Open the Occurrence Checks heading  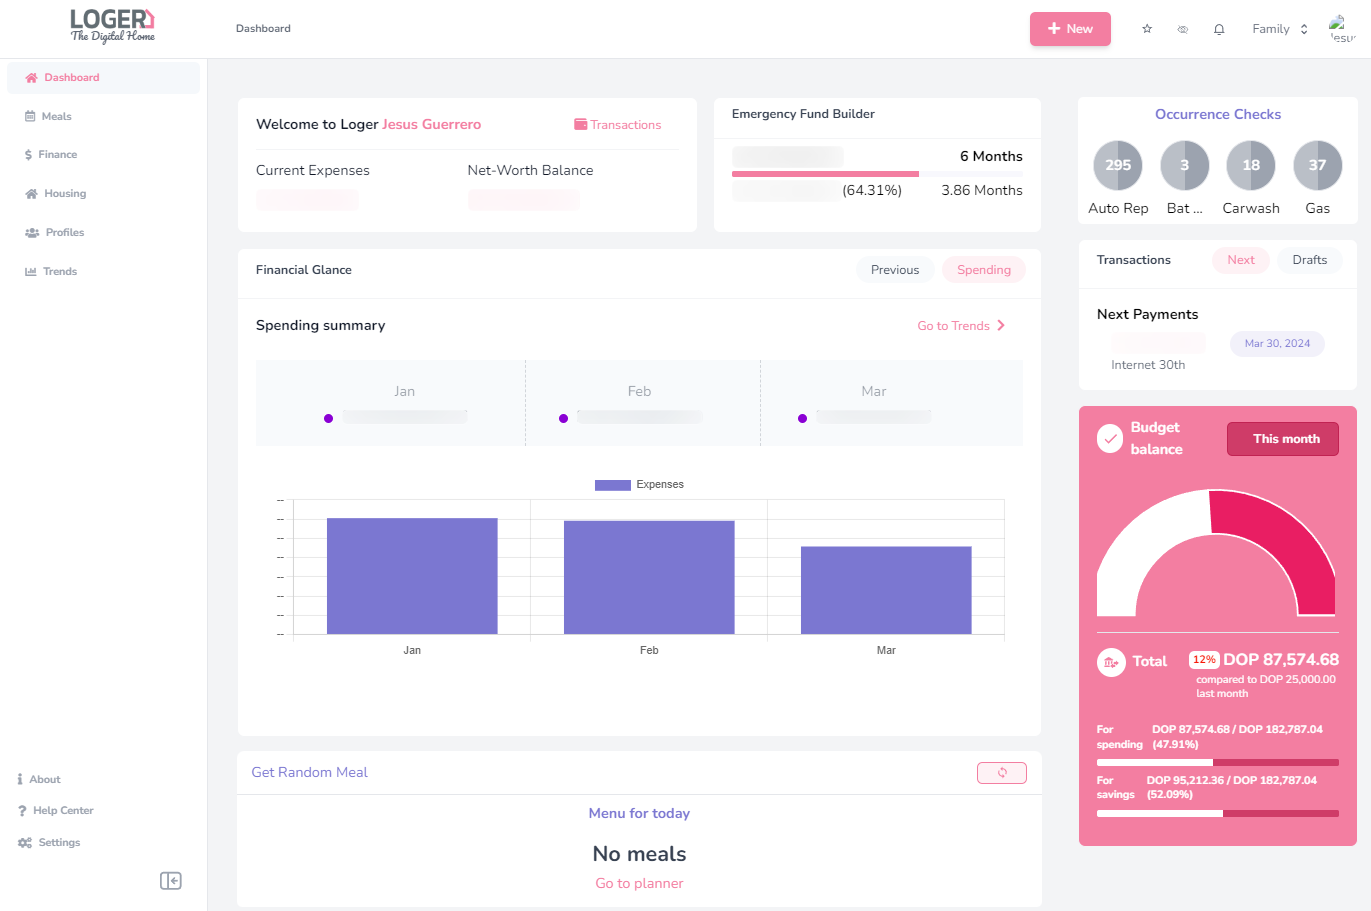click(1218, 114)
